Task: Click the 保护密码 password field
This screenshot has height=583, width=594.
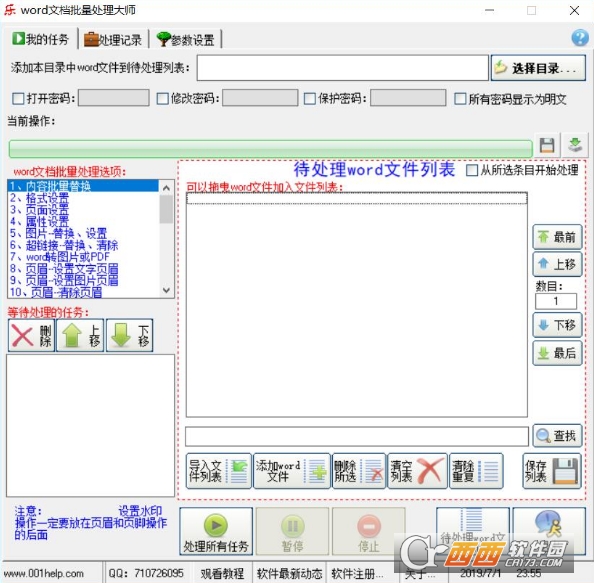Action: point(408,98)
